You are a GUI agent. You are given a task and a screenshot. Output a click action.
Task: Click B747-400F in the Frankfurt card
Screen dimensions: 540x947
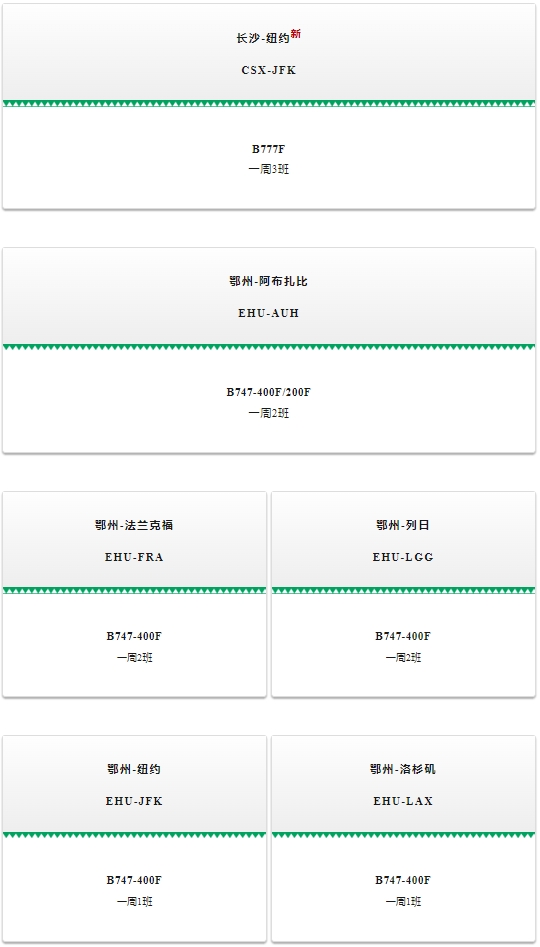point(134,637)
